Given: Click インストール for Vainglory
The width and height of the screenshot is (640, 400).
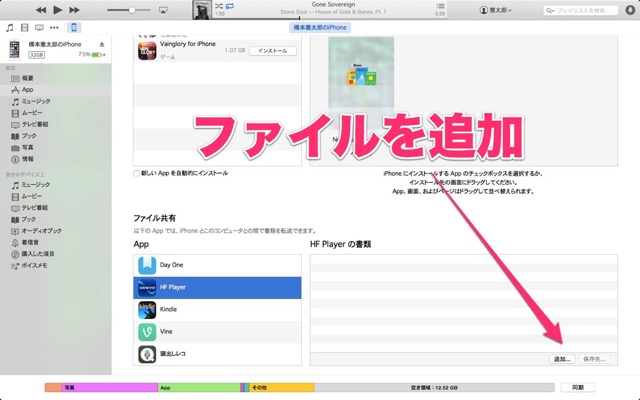Looking at the screenshot, I should click(273, 51).
